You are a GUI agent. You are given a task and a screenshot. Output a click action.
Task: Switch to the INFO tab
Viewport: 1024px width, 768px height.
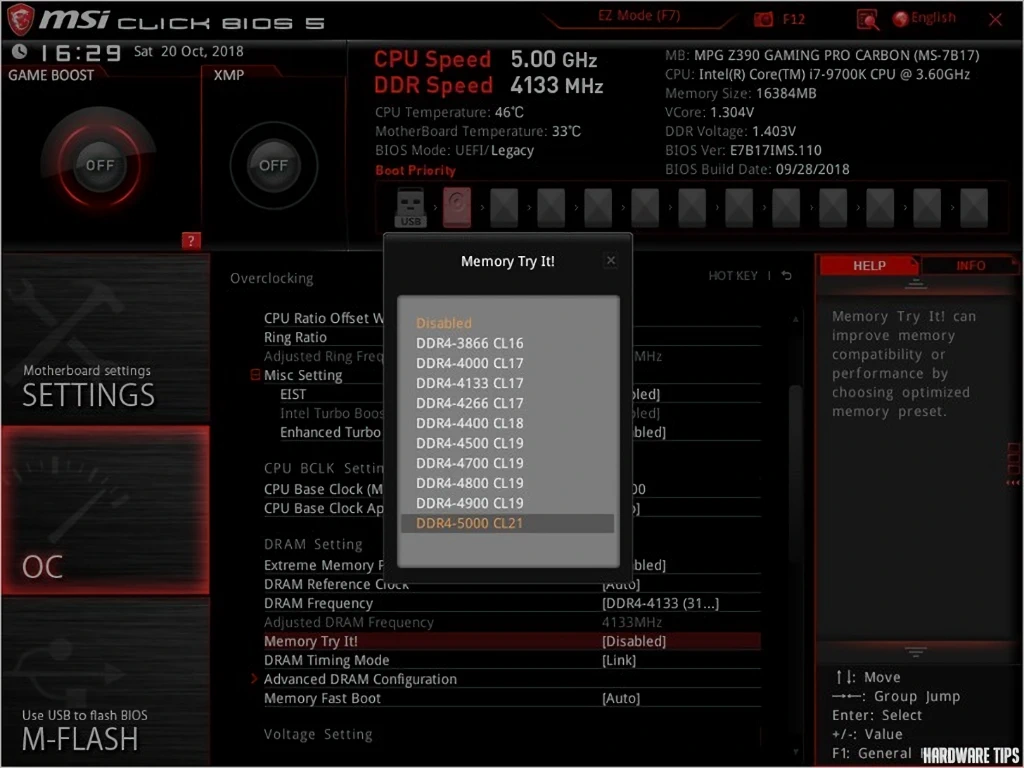coord(970,266)
